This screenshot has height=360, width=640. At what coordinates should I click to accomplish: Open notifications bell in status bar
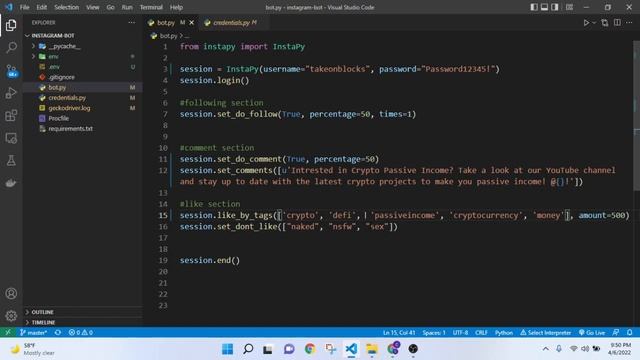tap(629, 333)
